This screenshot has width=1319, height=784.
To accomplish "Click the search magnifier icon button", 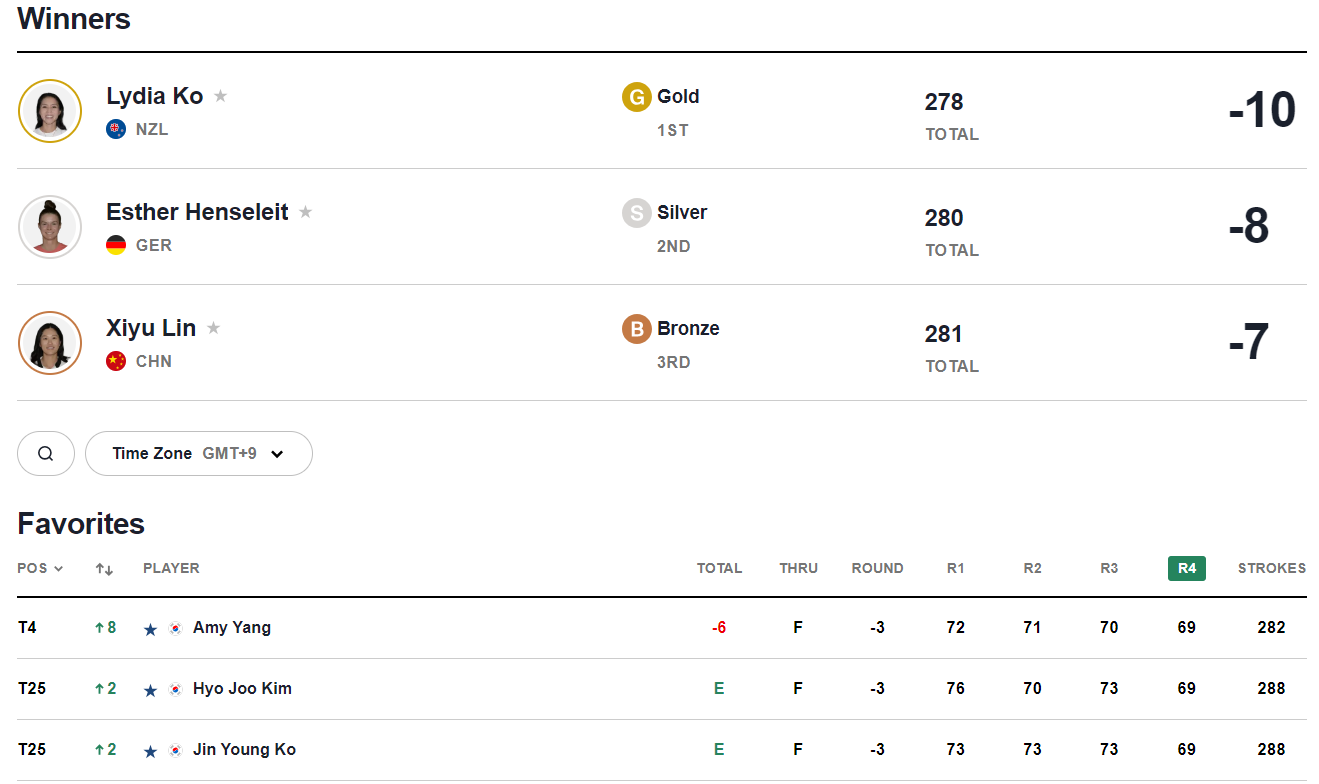I will click(x=46, y=453).
